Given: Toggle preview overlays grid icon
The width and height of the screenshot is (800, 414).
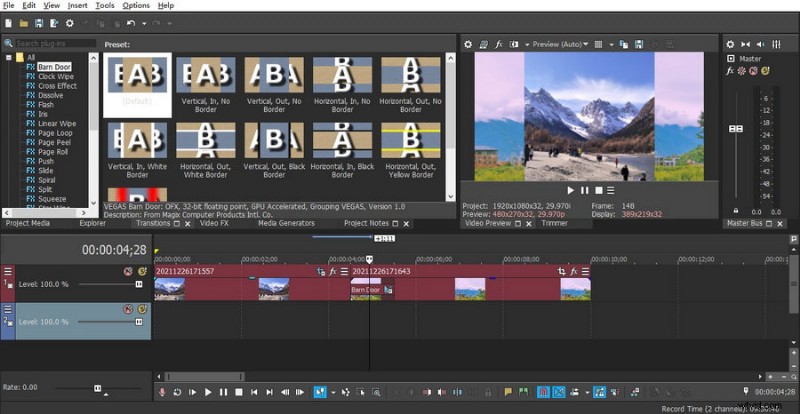Looking at the screenshot, I should [x=599, y=44].
